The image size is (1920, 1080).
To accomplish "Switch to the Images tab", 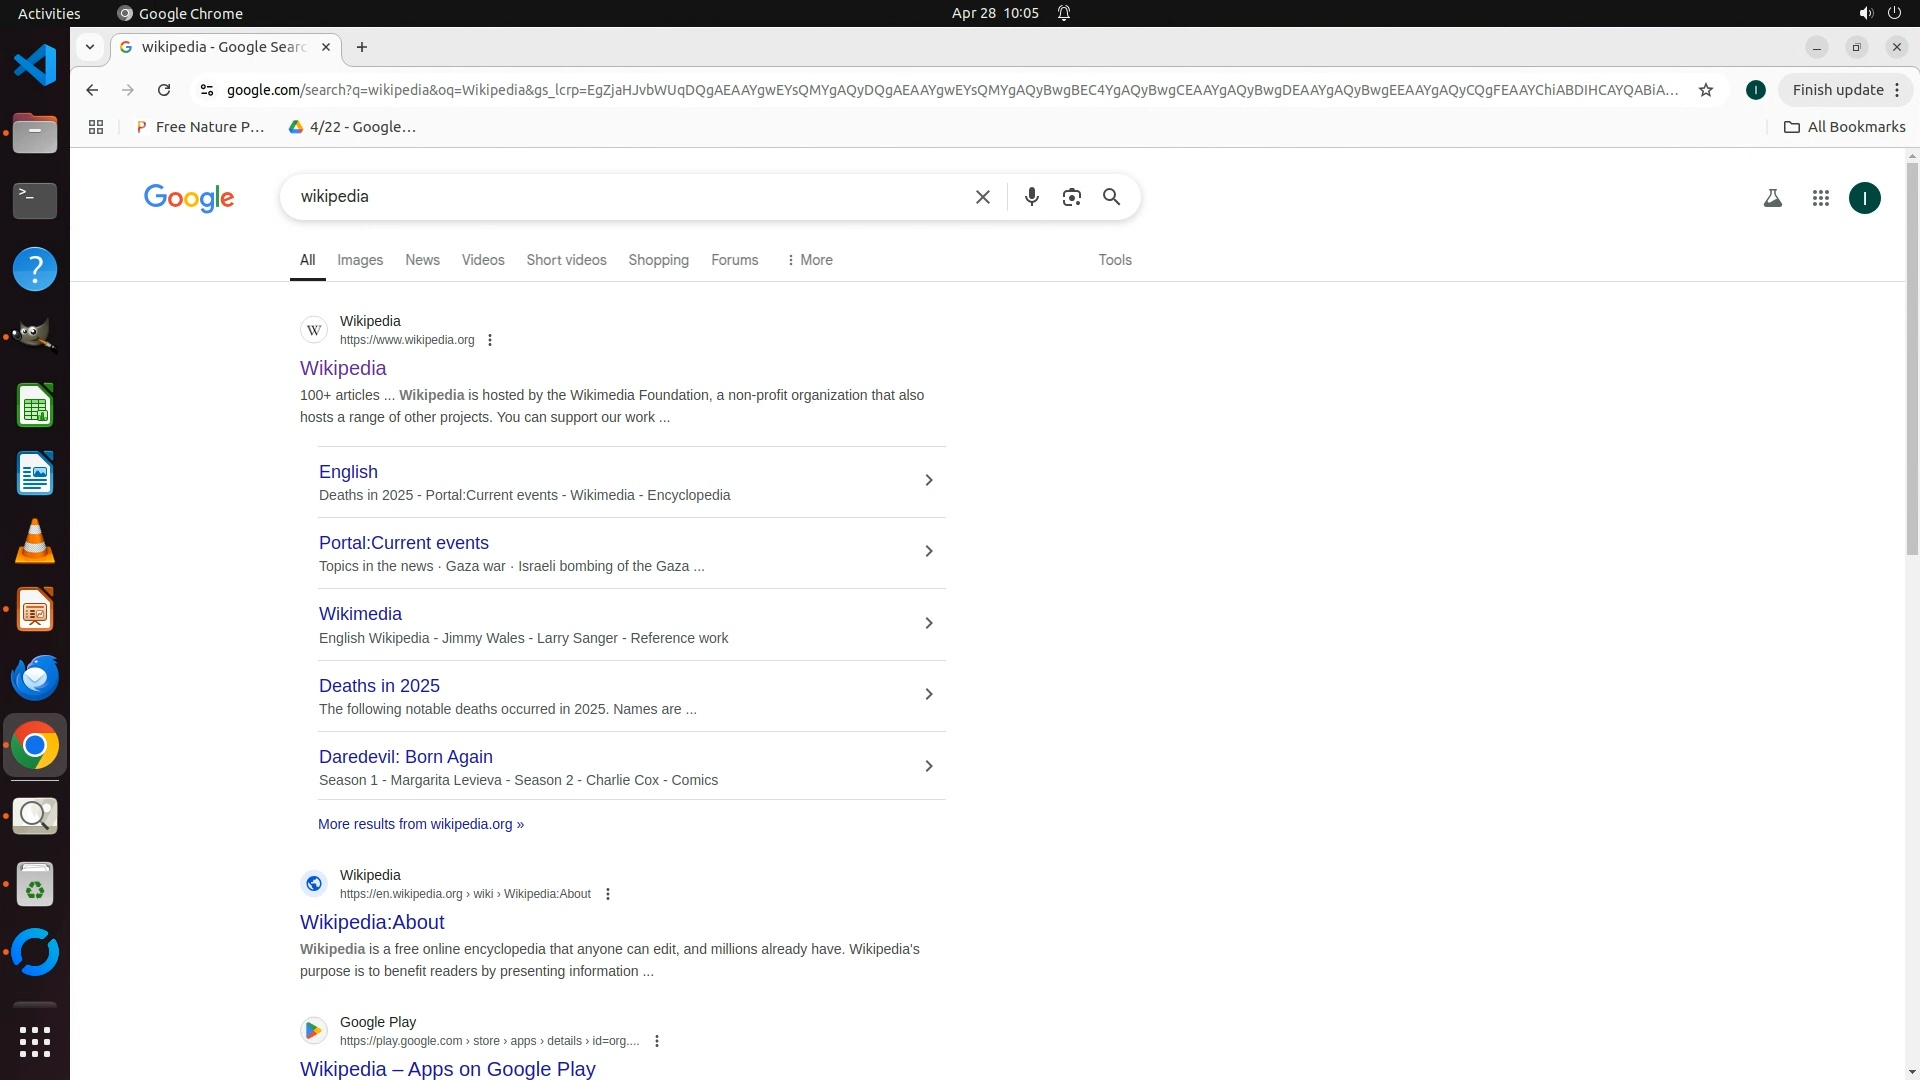I will [x=360, y=260].
